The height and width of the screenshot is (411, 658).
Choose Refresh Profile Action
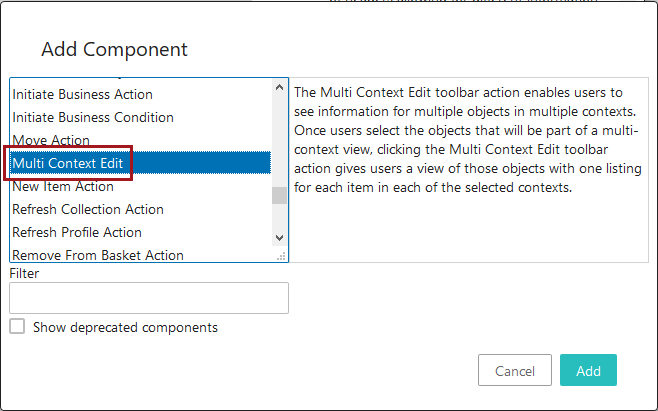[x=77, y=233]
